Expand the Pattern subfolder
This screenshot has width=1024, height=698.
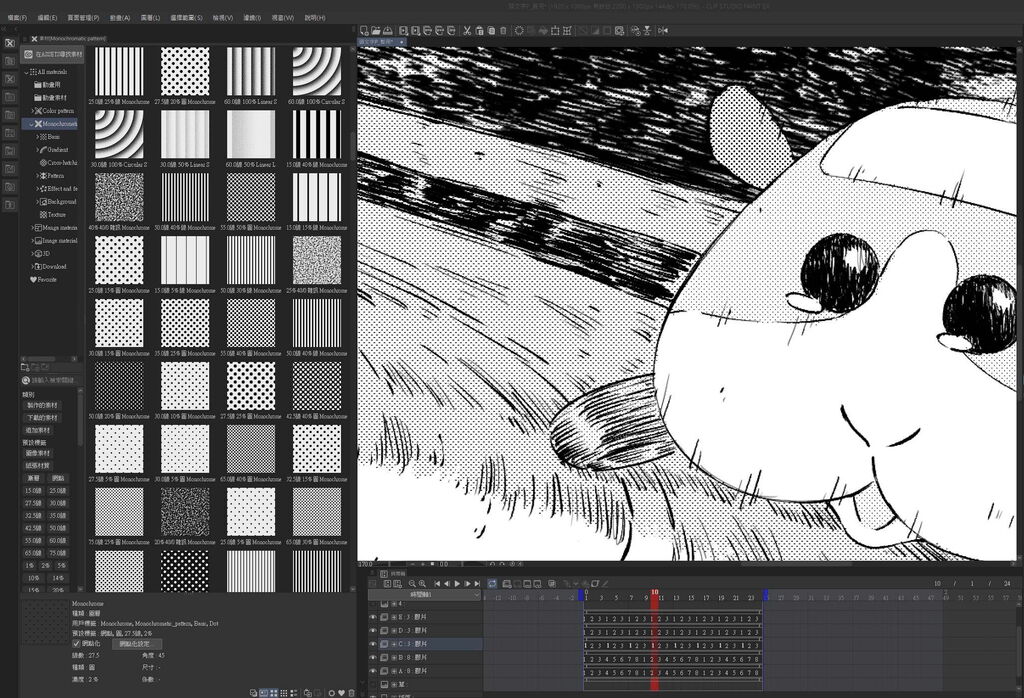37,176
